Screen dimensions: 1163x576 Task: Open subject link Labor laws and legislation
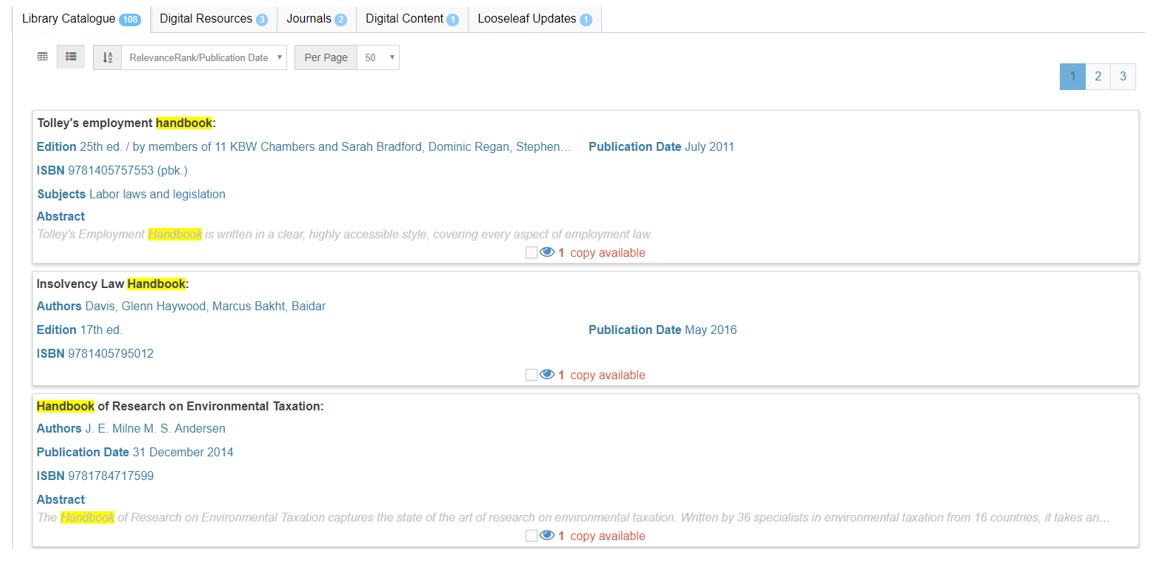pos(157,194)
